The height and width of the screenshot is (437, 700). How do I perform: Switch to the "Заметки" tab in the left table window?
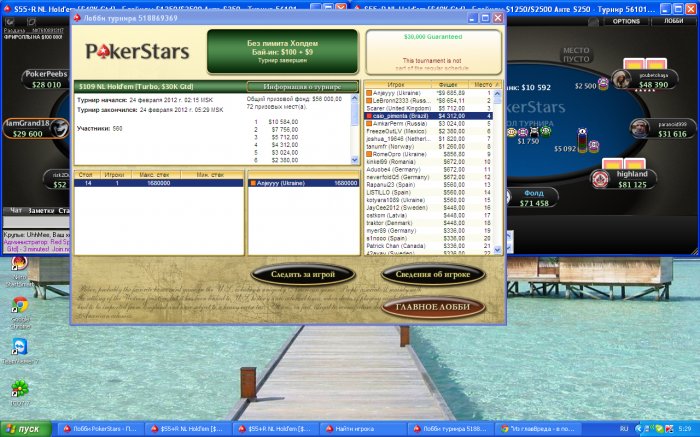tap(41, 210)
